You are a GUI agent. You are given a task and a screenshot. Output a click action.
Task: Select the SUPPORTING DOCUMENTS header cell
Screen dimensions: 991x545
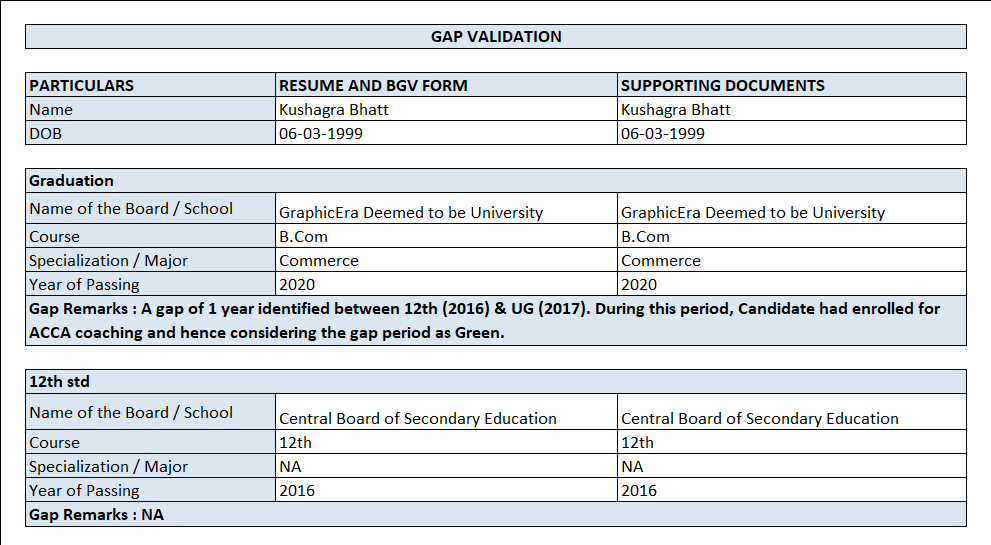792,85
